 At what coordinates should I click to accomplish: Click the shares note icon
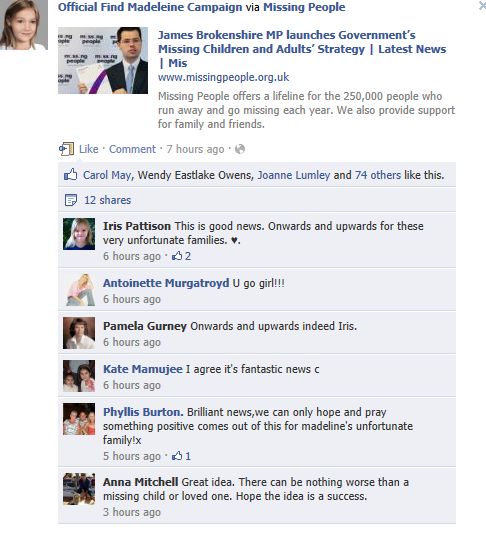pos(70,200)
